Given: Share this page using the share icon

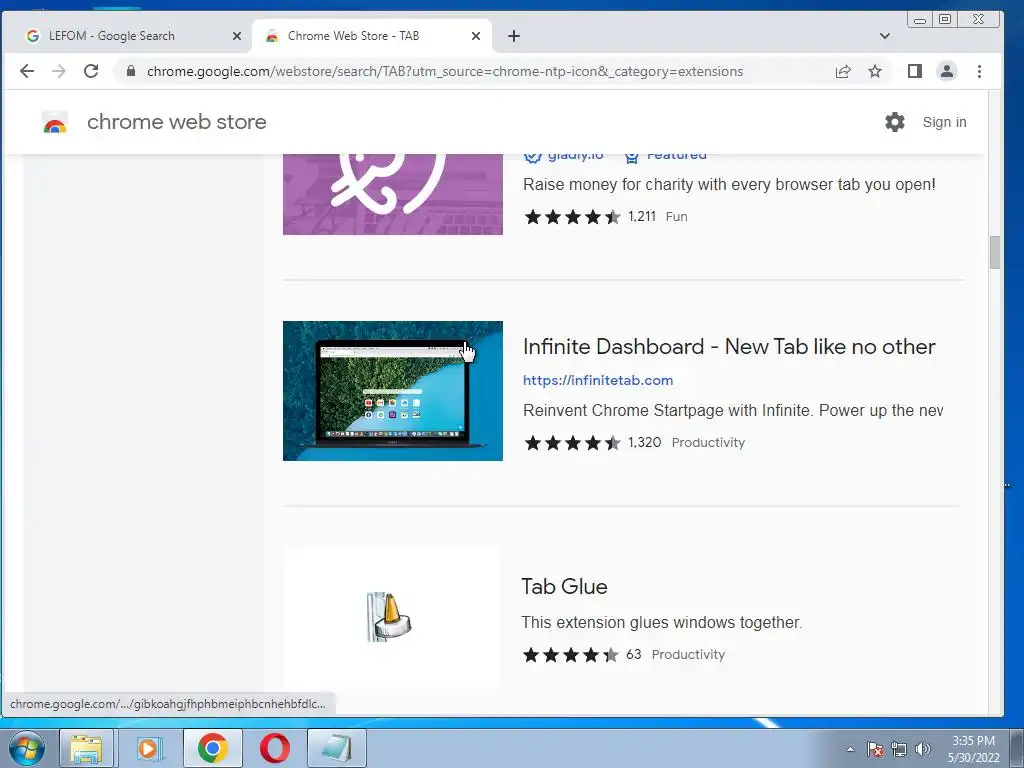Looking at the screenshot, I should click(843, 71).
